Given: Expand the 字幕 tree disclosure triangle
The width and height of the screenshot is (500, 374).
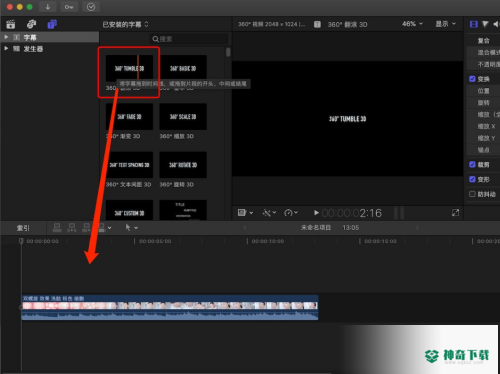Looking at the screenshot, I should click(x=6, y=37).
